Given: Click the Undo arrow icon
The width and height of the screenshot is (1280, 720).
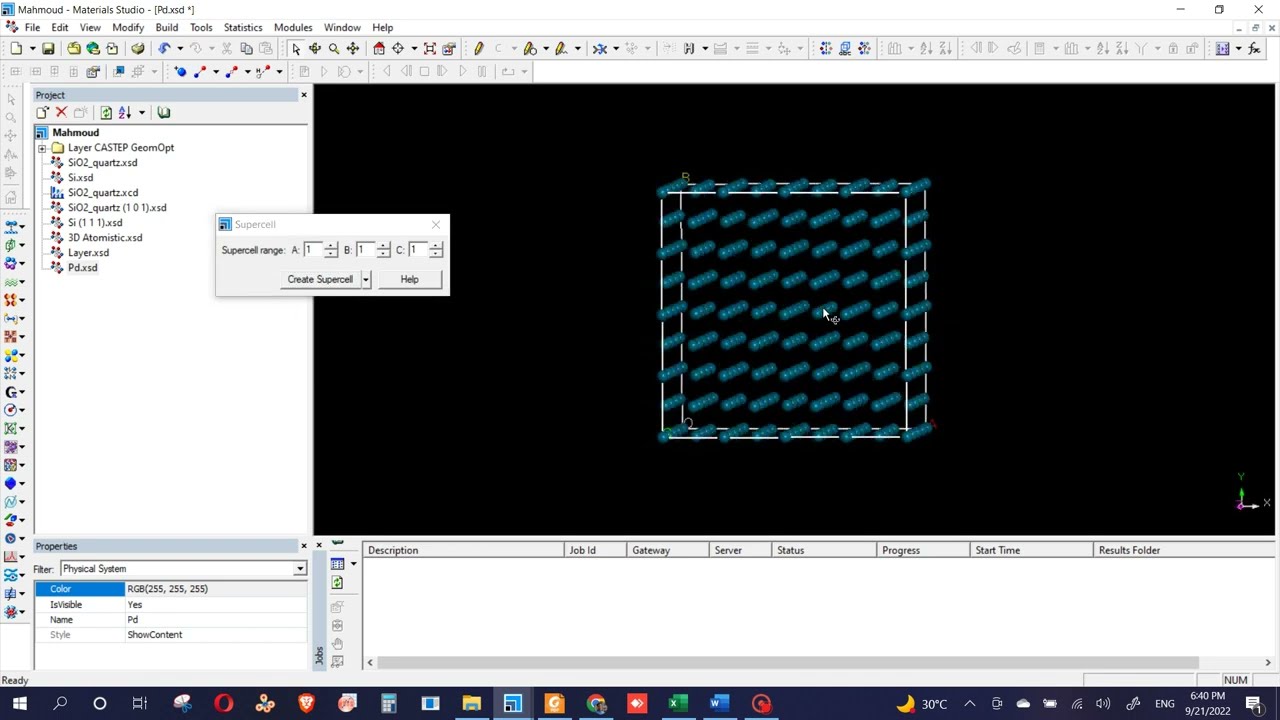Looking at the screenshot, I should pyautogui.click(x=164, y=48).
